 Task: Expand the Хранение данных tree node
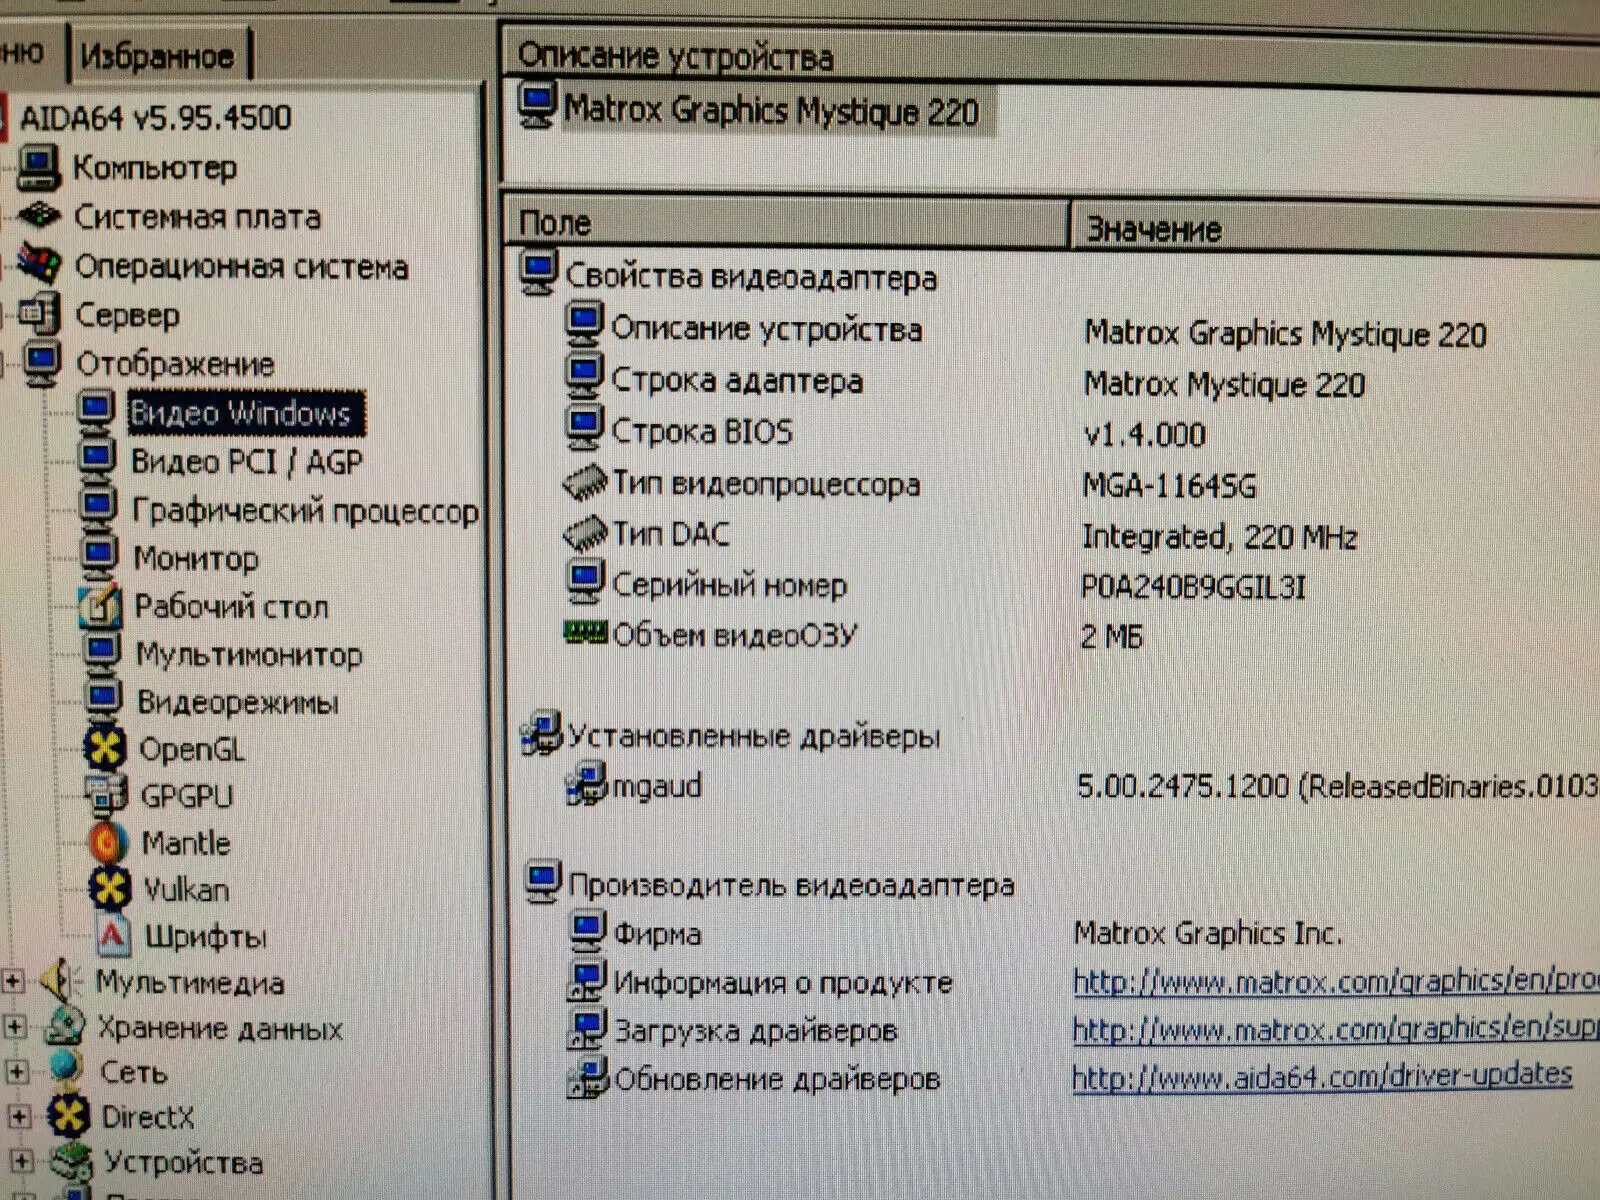pyautogui.click(x=15, y=1026)
